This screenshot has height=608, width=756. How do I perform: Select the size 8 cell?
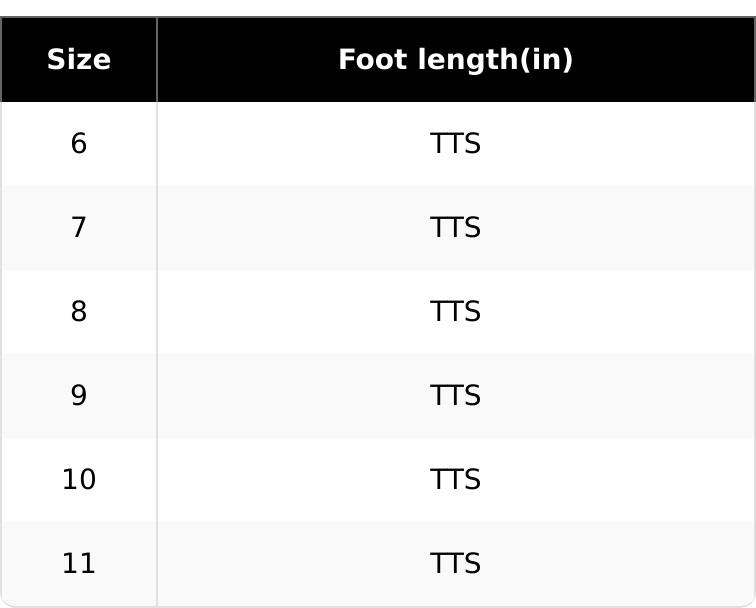(79, 312)
